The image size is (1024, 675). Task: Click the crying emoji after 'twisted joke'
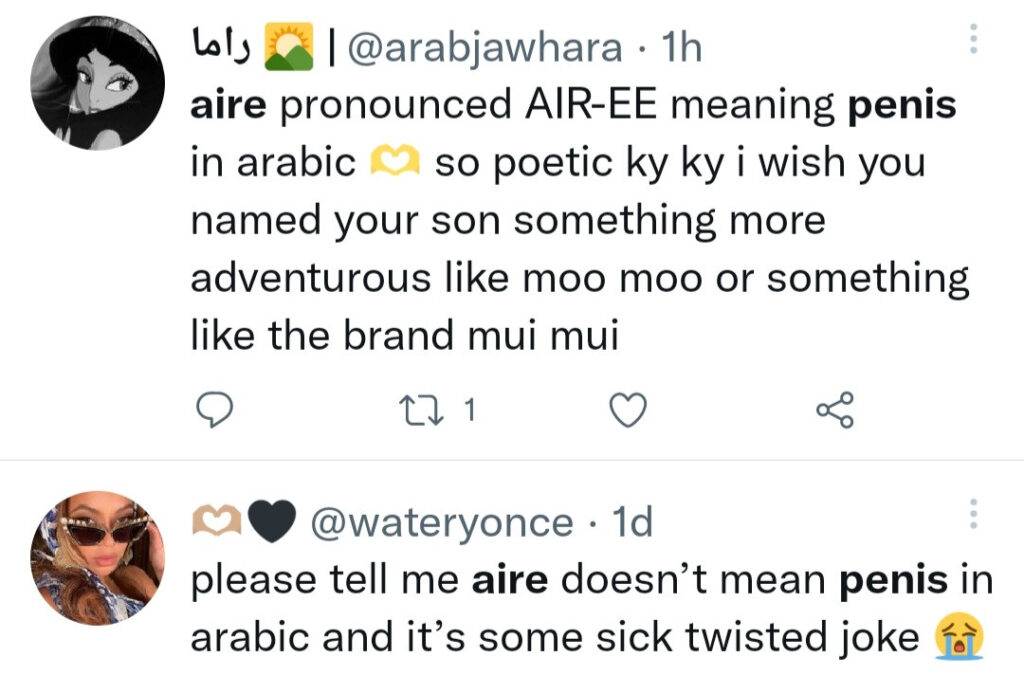click(x=958, y=637)
